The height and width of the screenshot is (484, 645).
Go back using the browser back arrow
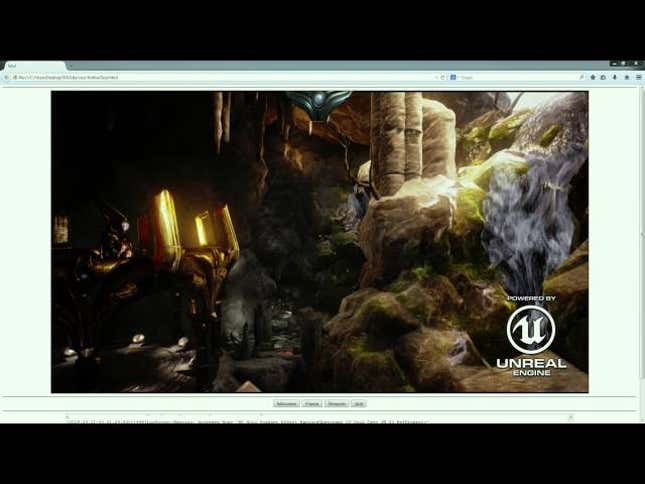click(x=6, y=77)
